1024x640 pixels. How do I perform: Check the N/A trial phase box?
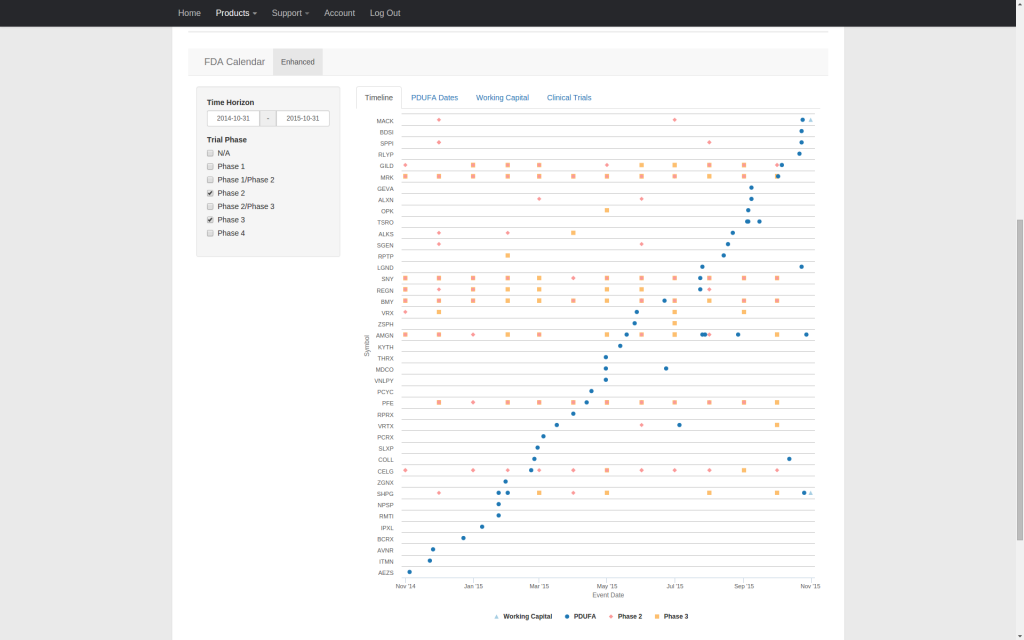click(210, 153)
